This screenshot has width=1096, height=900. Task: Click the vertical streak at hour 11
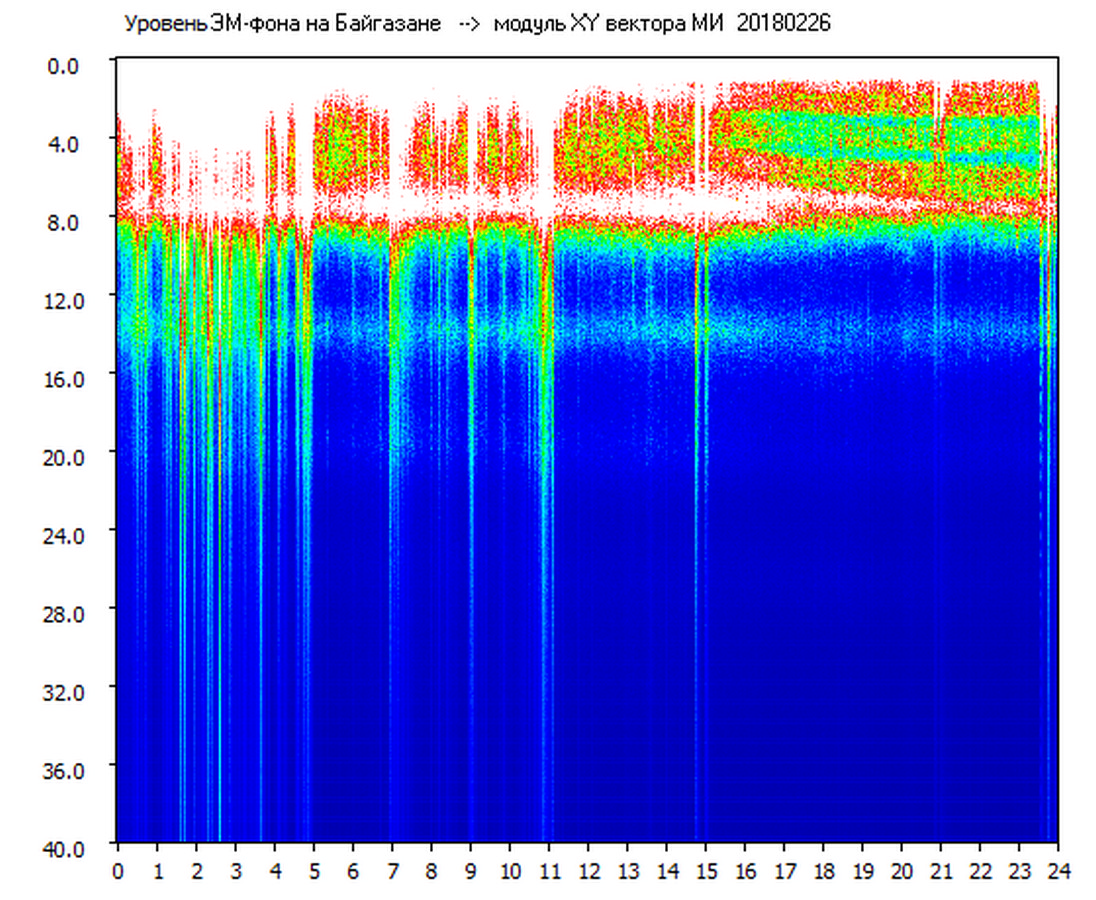tap(547, 500)
